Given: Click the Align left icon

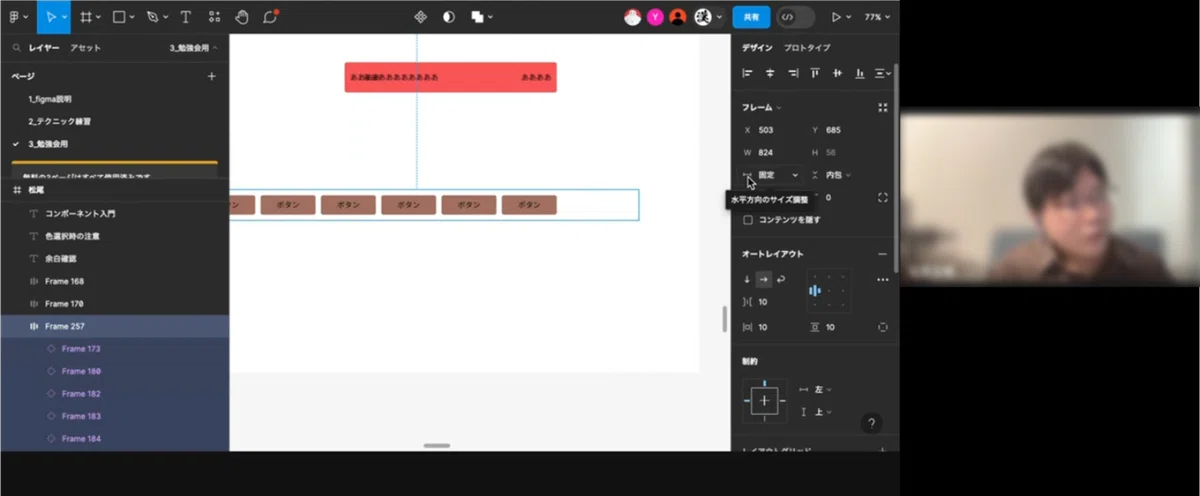Looking at the screenshot, I should coord(747,73).
